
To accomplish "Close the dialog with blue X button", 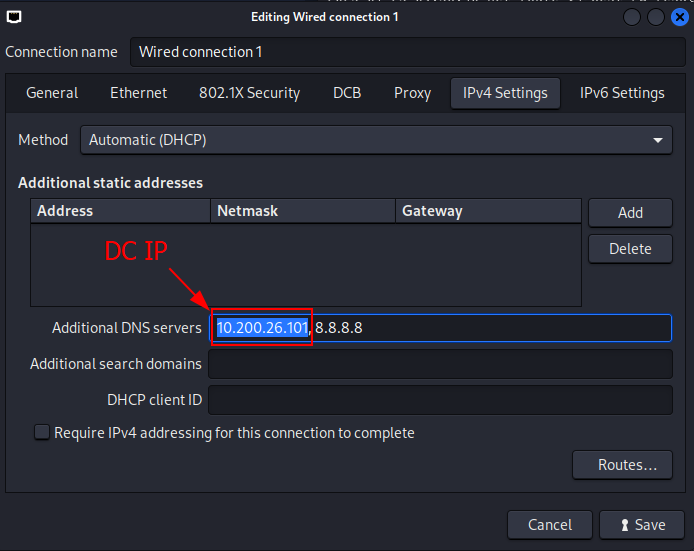I will pyautogui.click(x=679, y=17).
